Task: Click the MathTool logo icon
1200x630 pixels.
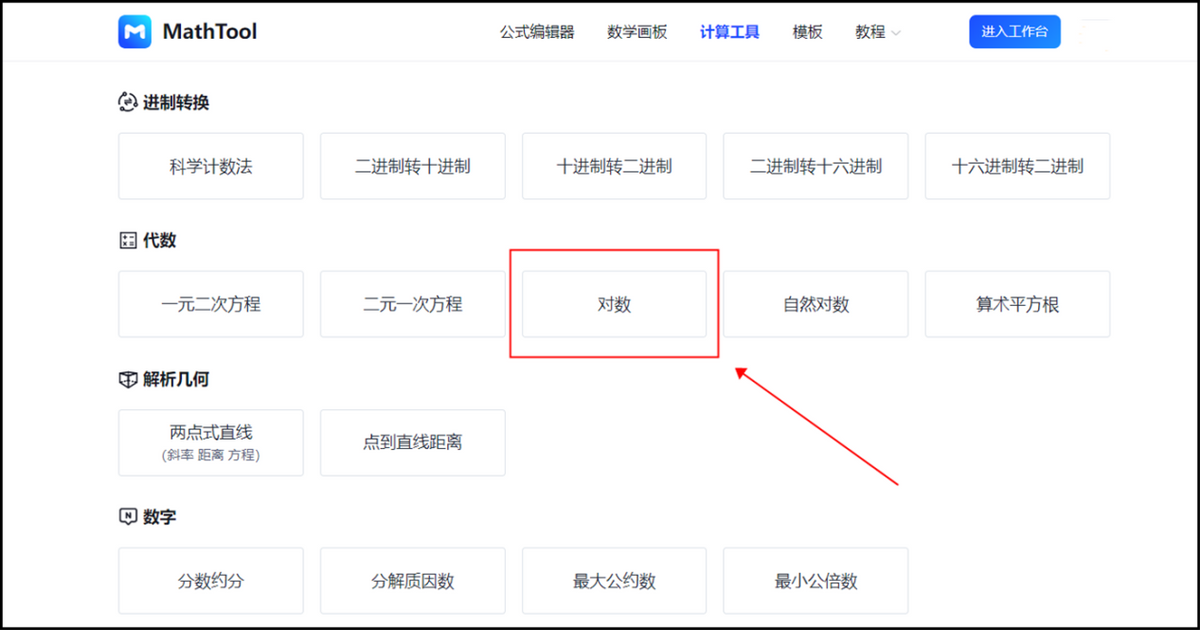Action: (x=135, y=32)
